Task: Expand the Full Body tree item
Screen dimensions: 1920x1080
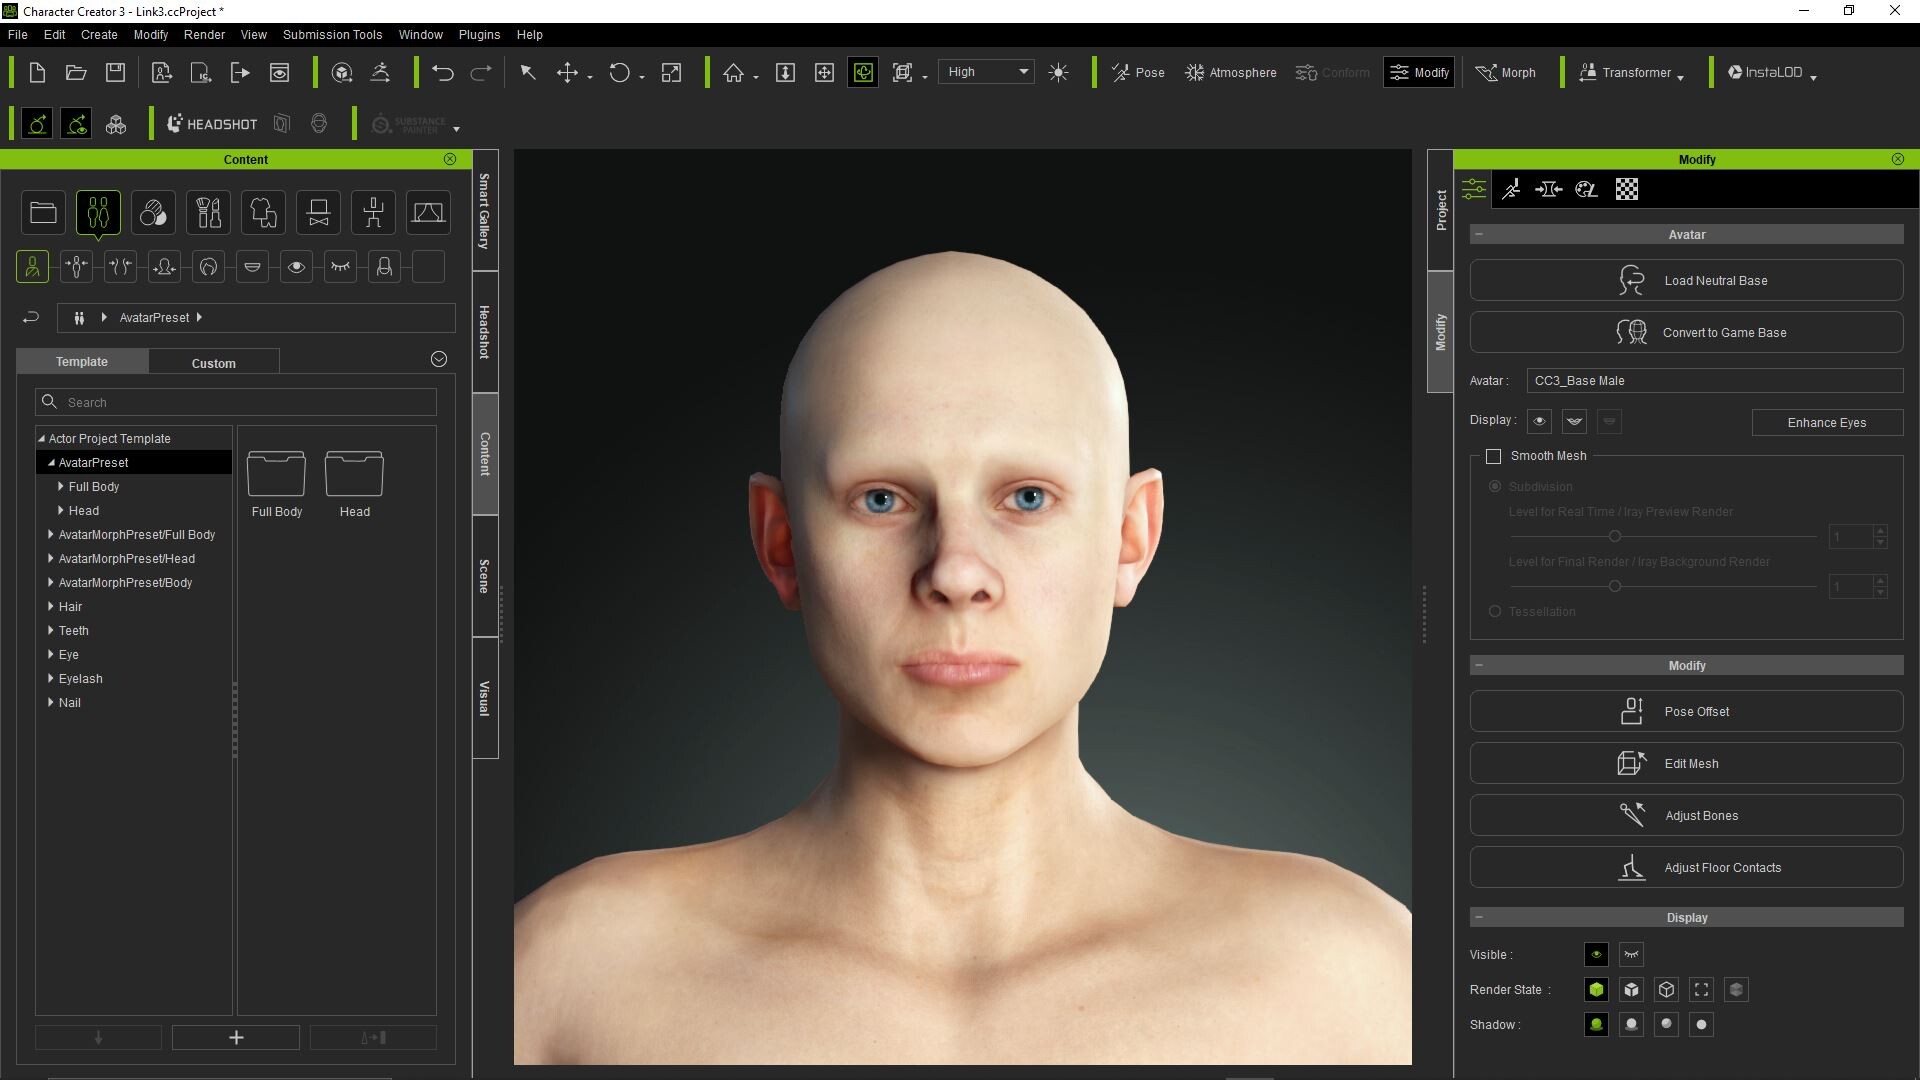Action: [61, 486]
